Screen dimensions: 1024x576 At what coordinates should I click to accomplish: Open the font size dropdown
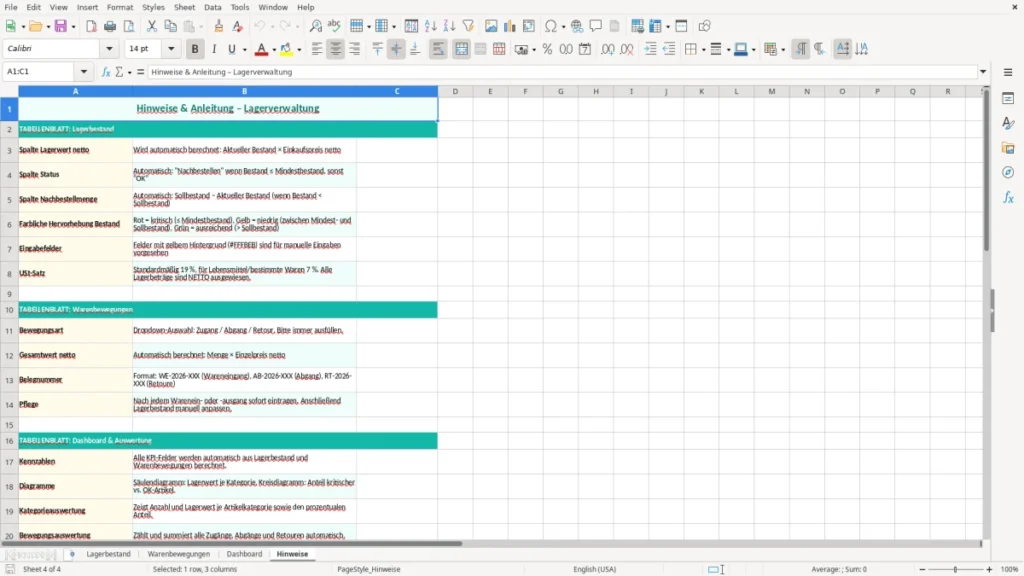click(171, 48)
